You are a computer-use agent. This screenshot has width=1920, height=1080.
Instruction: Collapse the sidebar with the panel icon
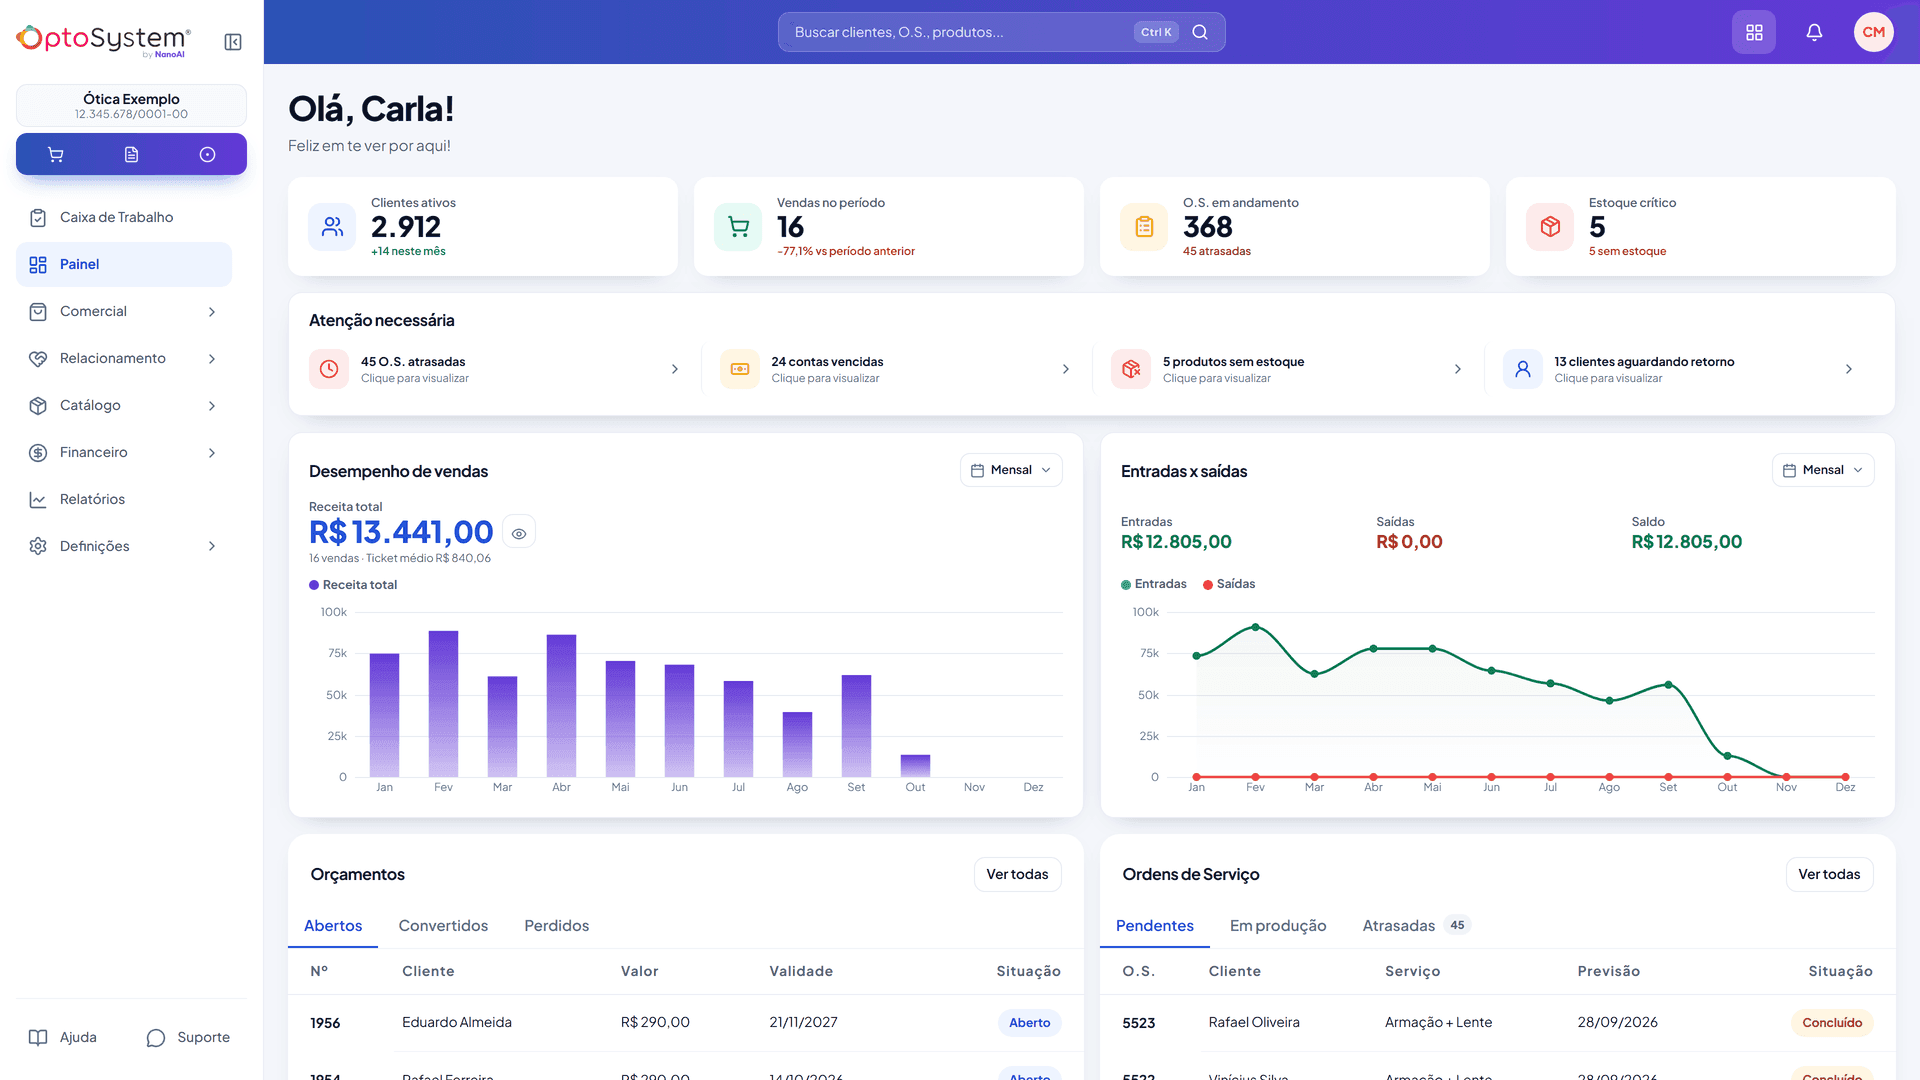point(233,42)
